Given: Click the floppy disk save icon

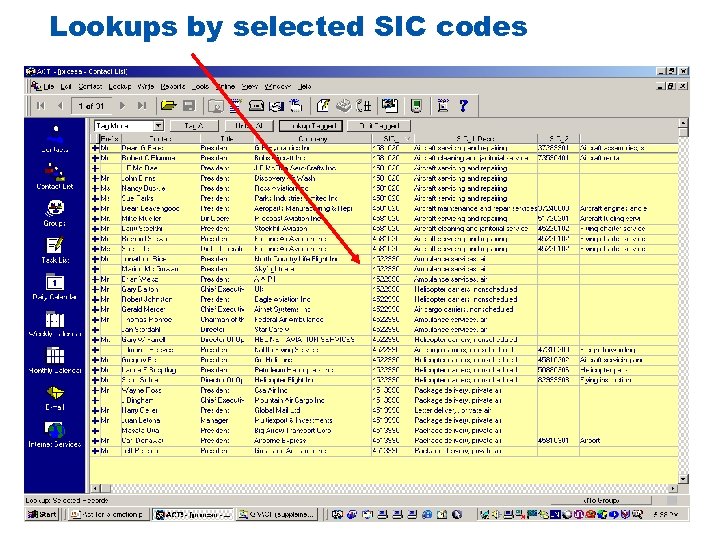Looking at the screenshot, I should [x=189, y=106].
